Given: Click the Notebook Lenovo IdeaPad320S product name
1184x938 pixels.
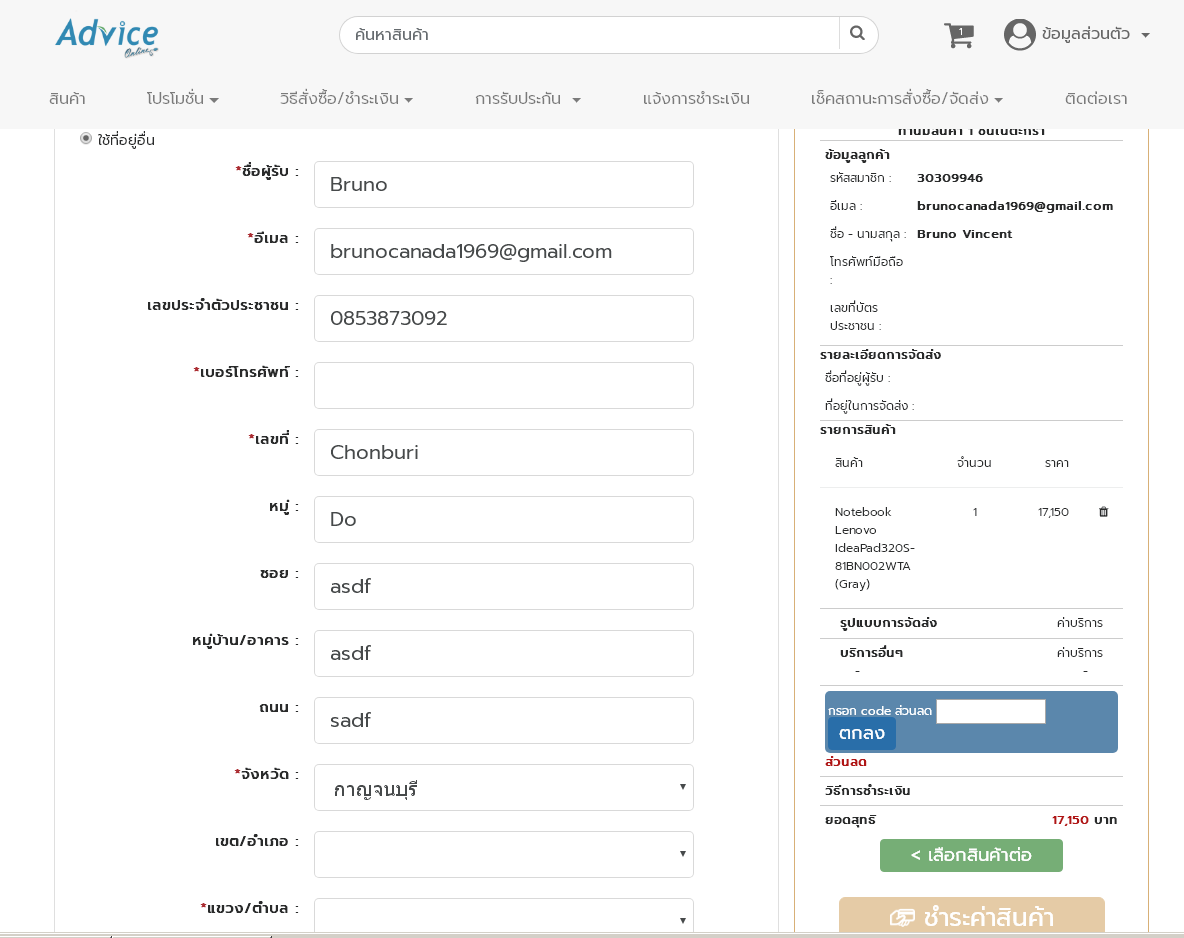Looking at the screenshot, I should point(874,548).
